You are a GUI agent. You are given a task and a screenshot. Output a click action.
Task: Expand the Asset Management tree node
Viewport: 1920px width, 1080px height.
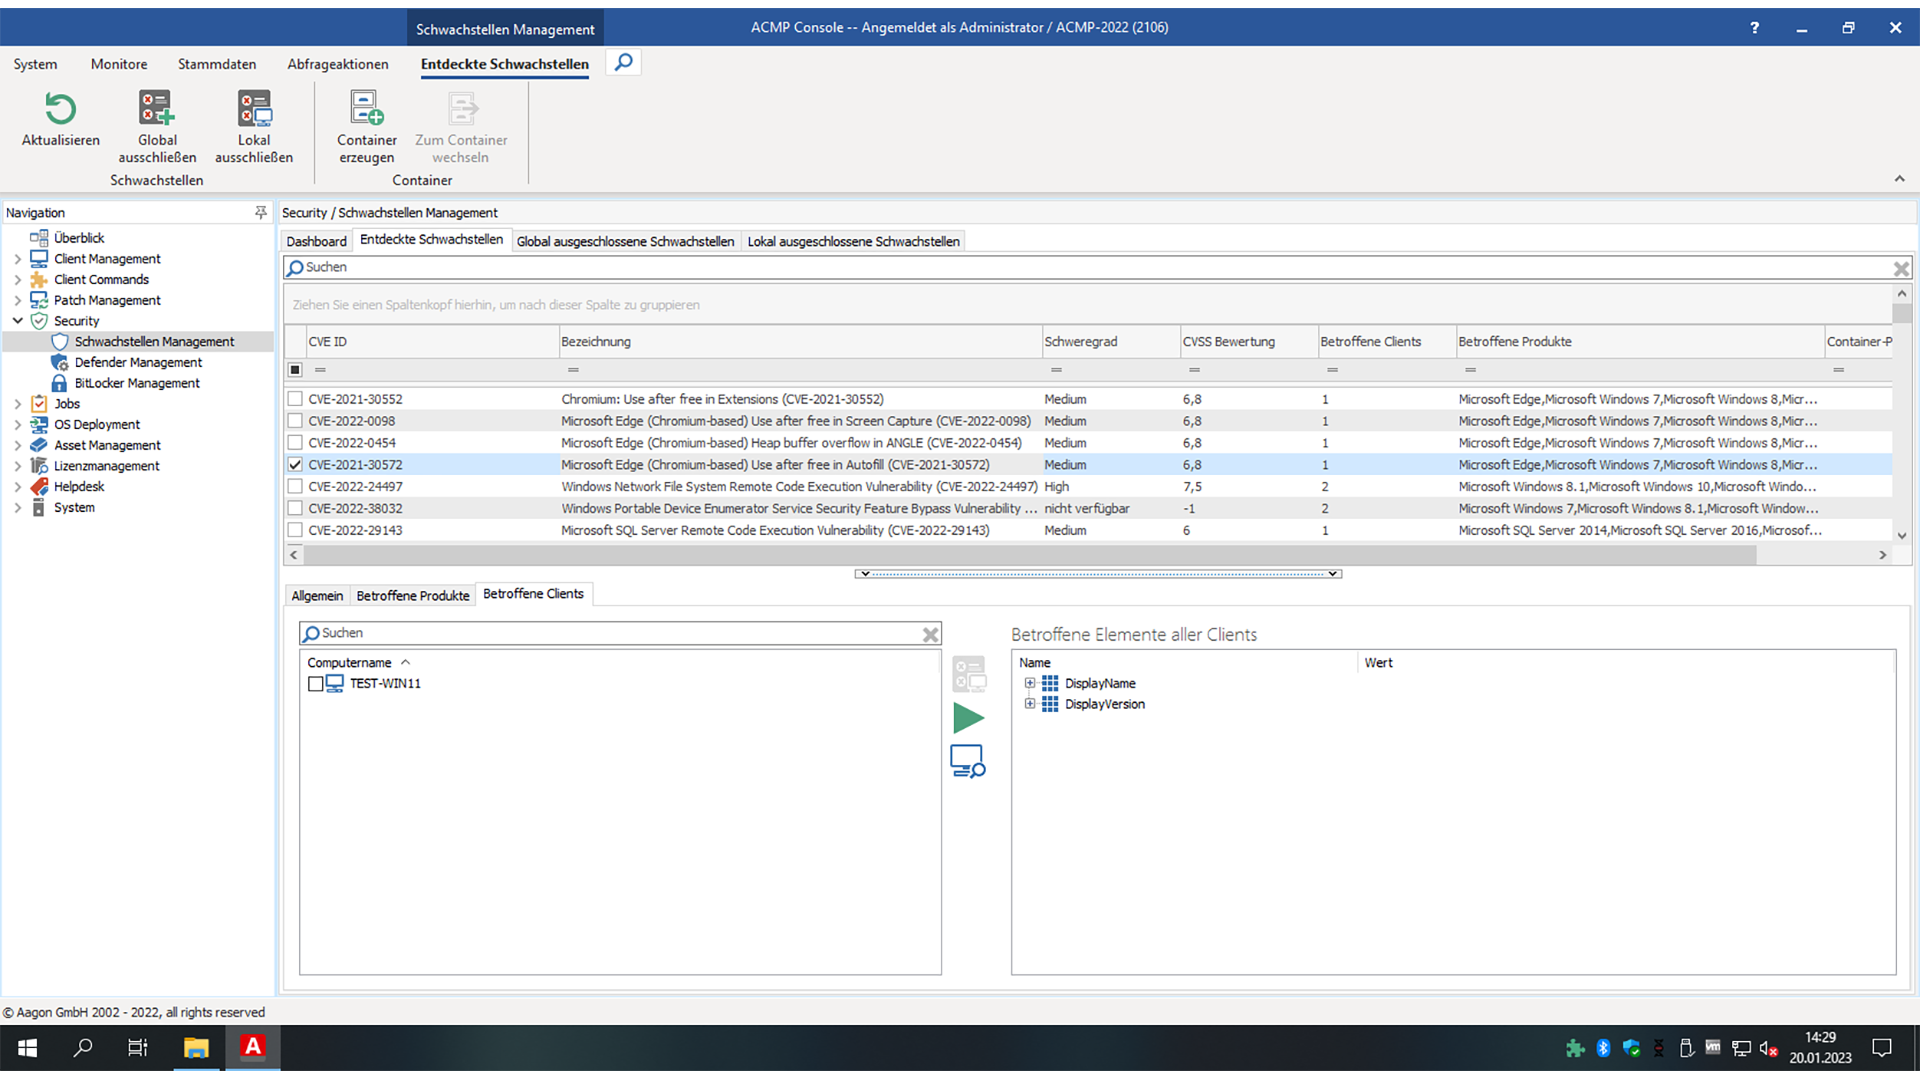[x=17, y=445]
